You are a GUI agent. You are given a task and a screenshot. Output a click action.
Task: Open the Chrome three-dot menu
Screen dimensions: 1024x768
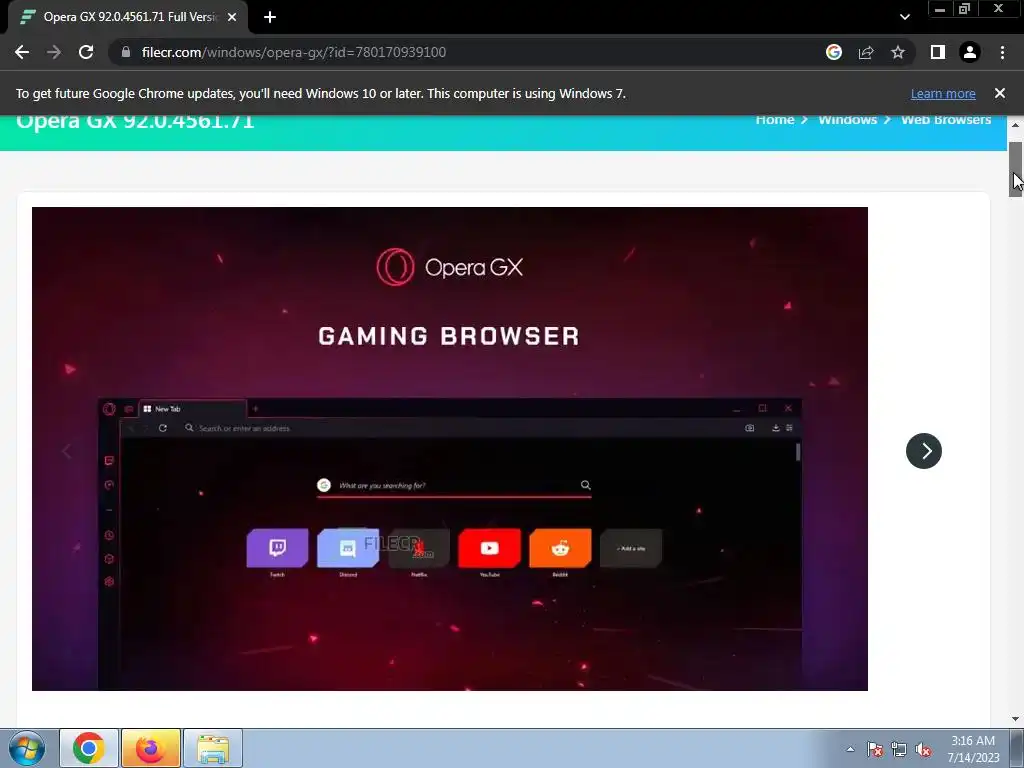click(1002, 52)
